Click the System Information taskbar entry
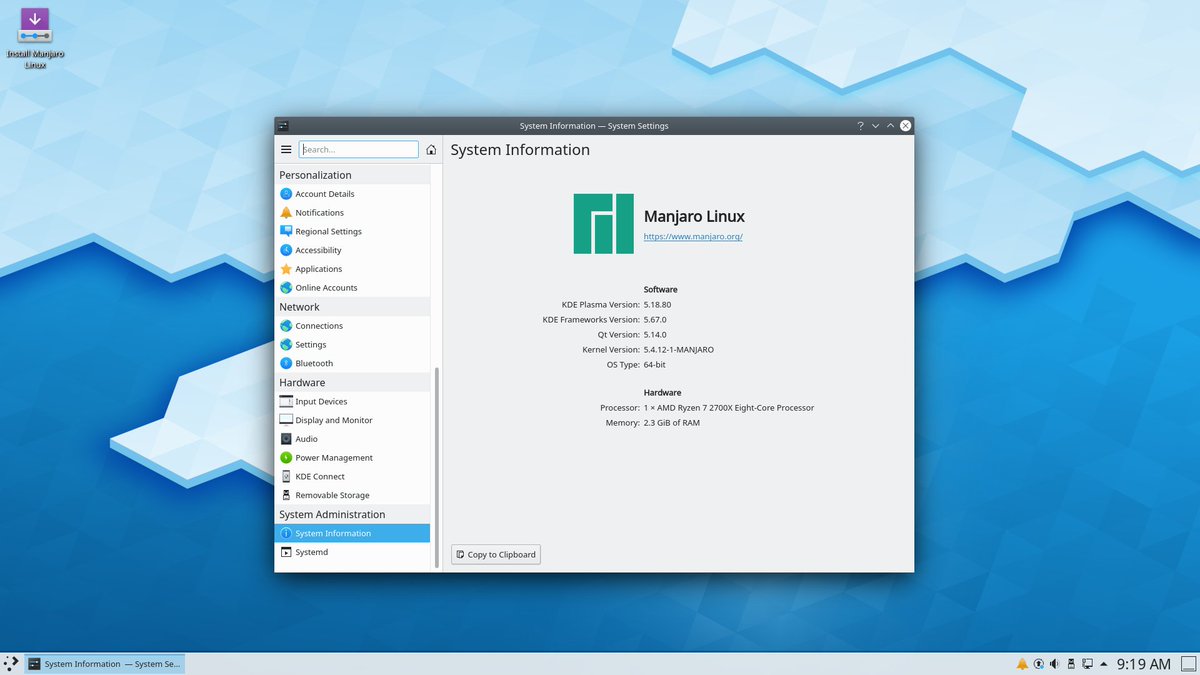1200x675 pixels. coord(104,664)
